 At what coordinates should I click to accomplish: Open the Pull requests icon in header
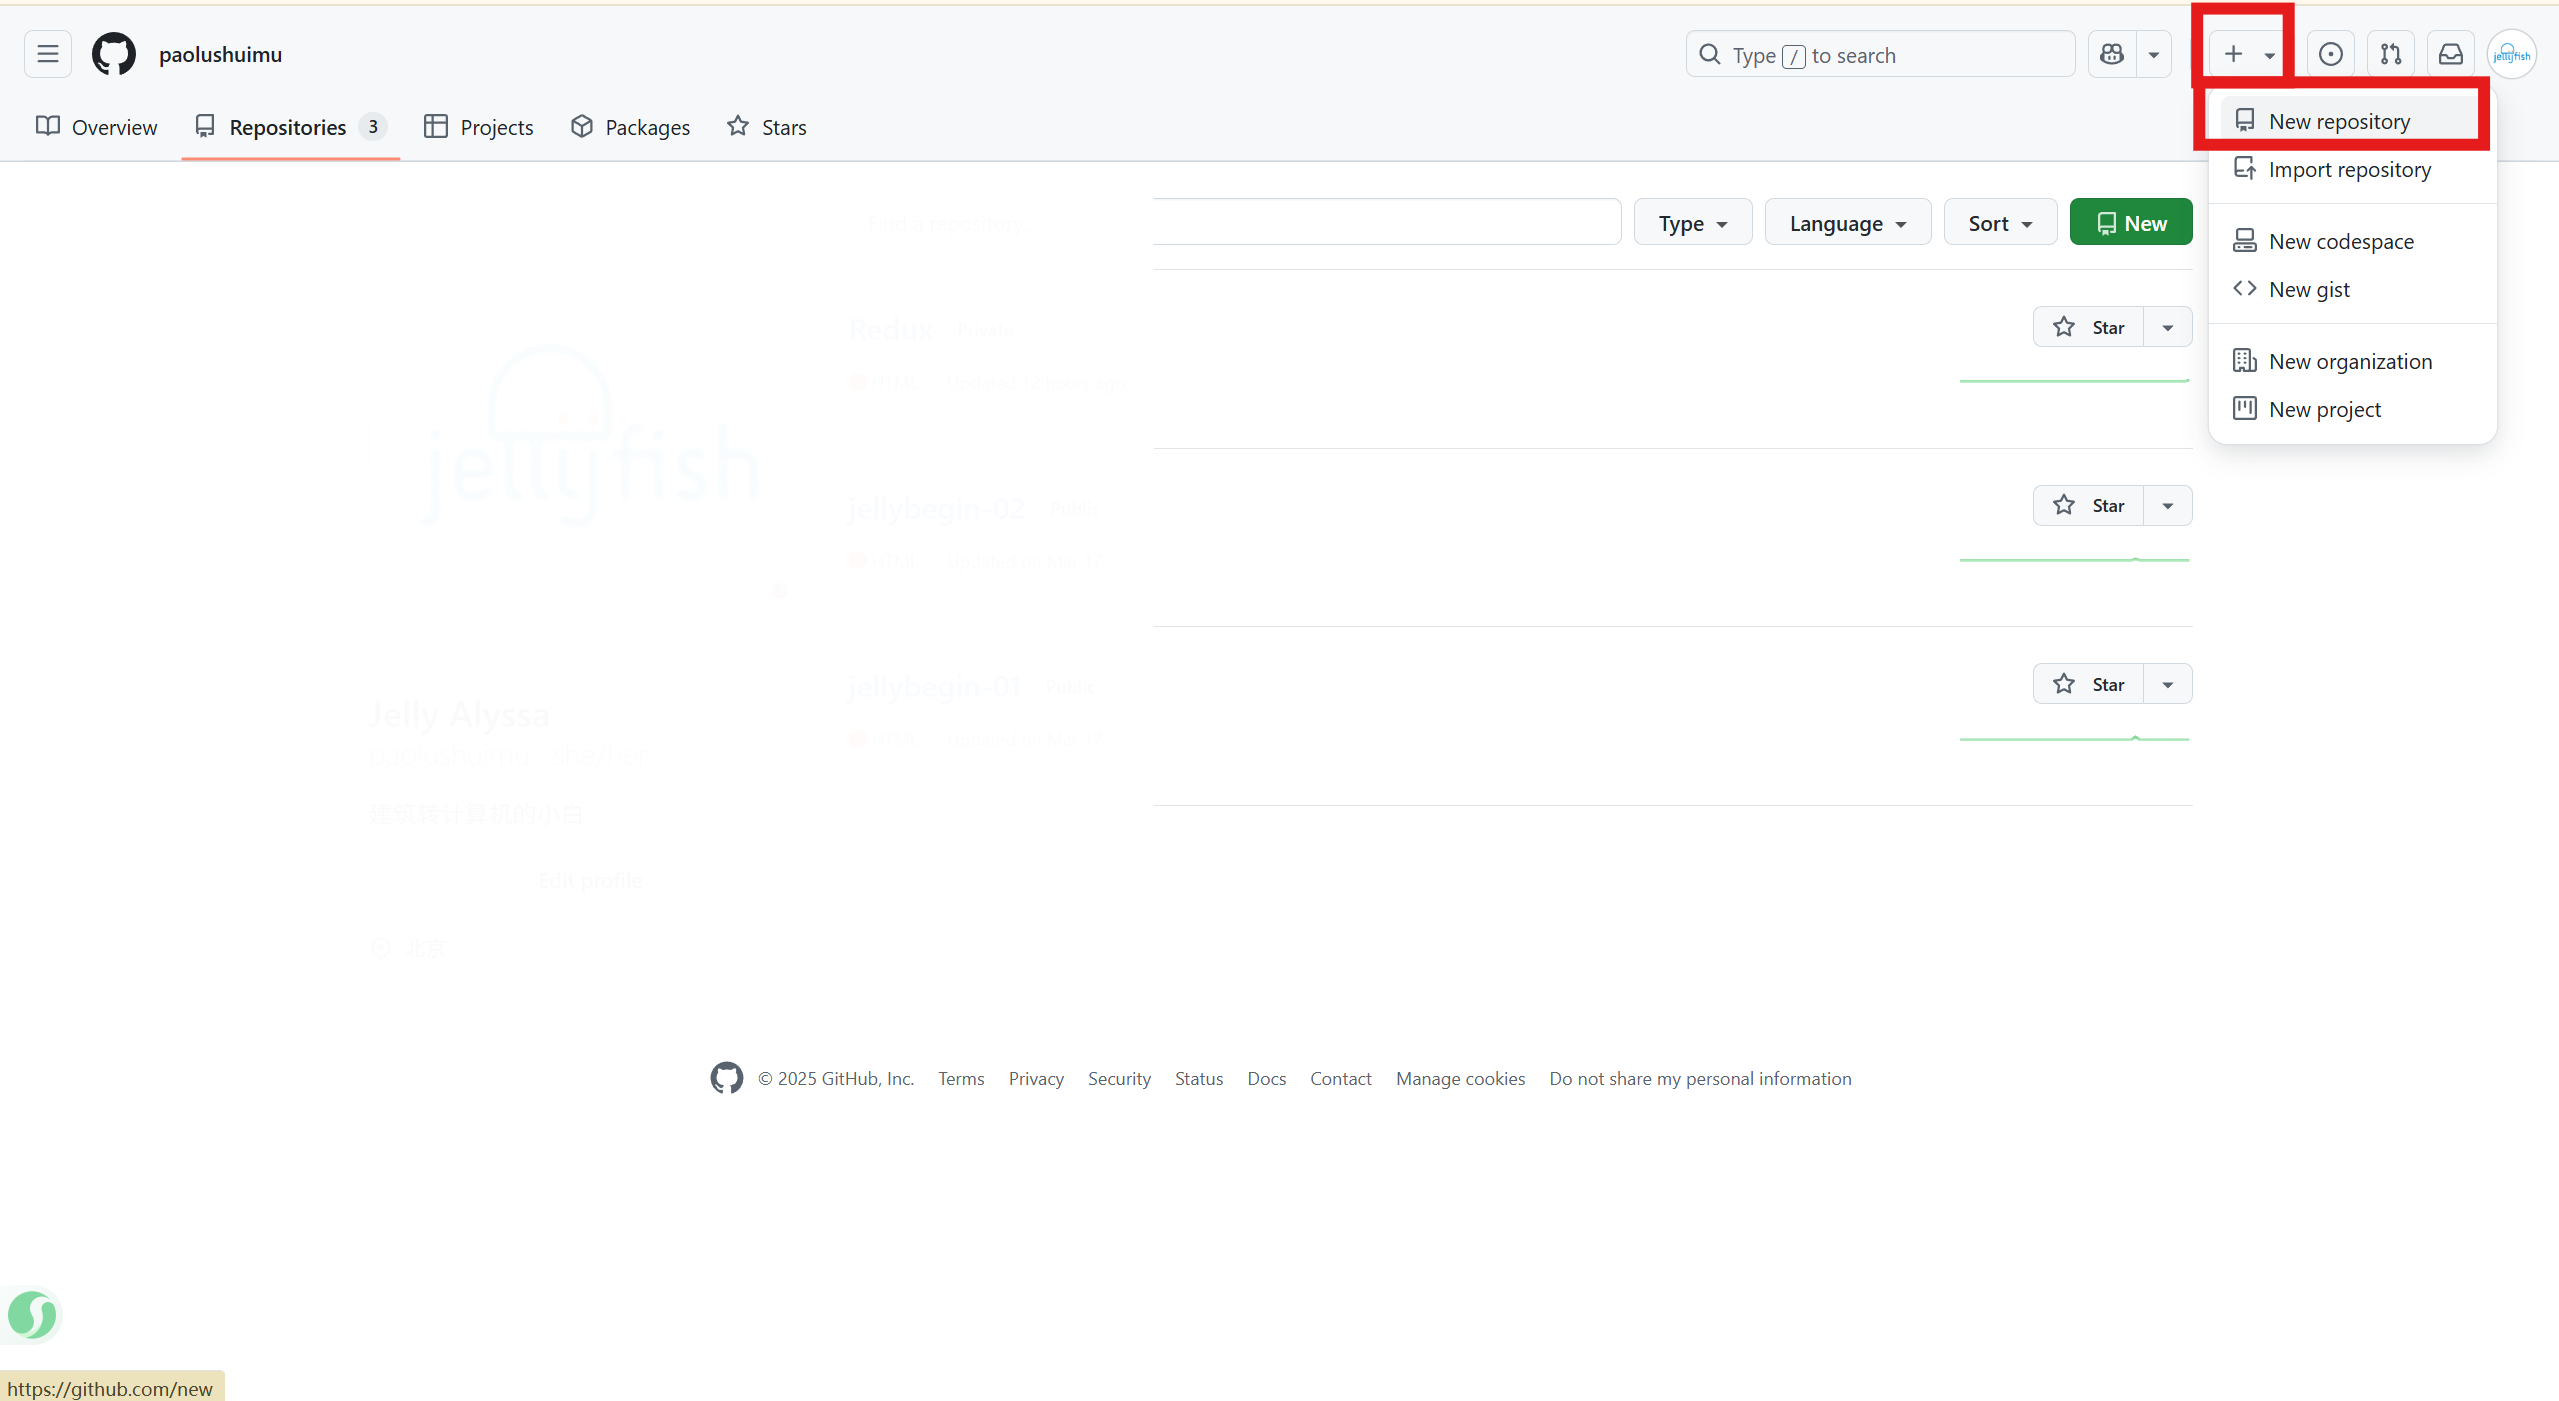(2390, 54)
